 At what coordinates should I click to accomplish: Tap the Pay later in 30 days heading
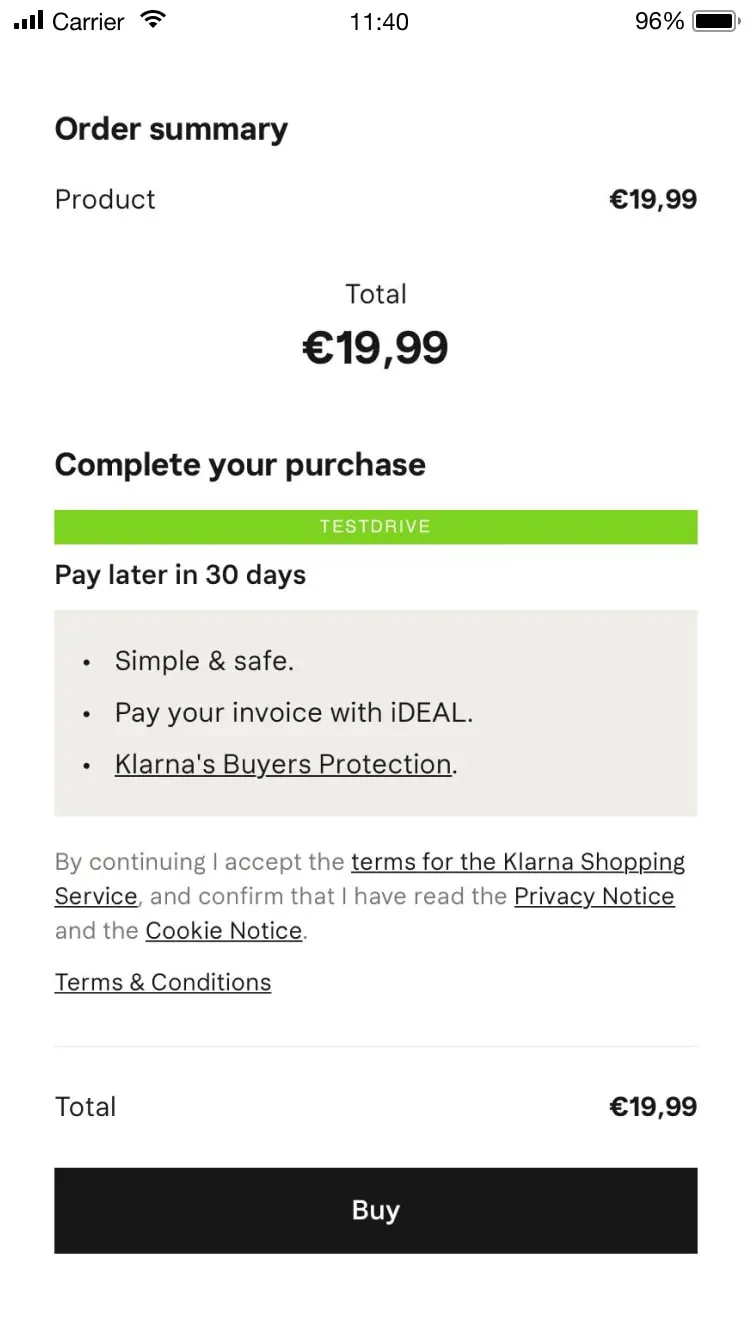point(180,575)
